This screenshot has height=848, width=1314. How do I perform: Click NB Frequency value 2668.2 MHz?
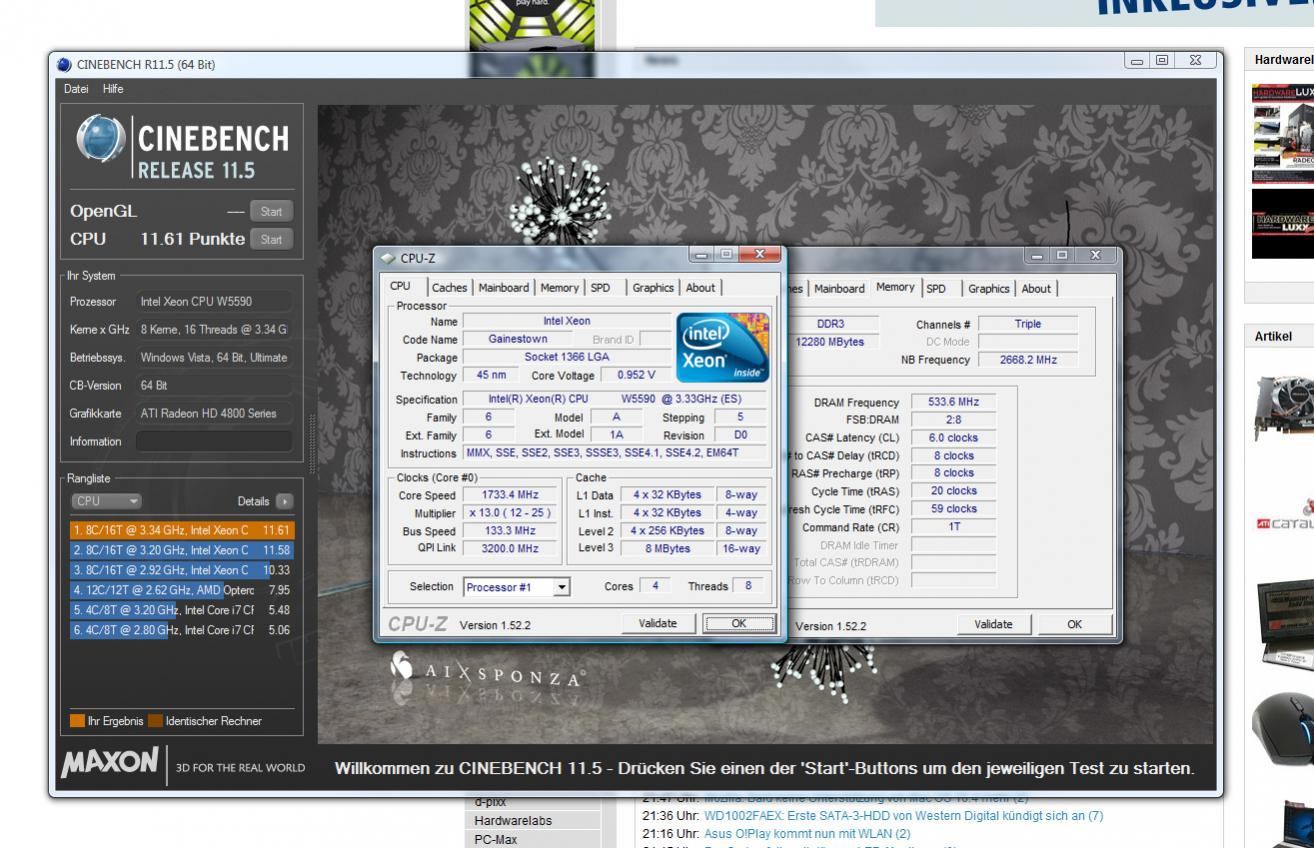1027,359
